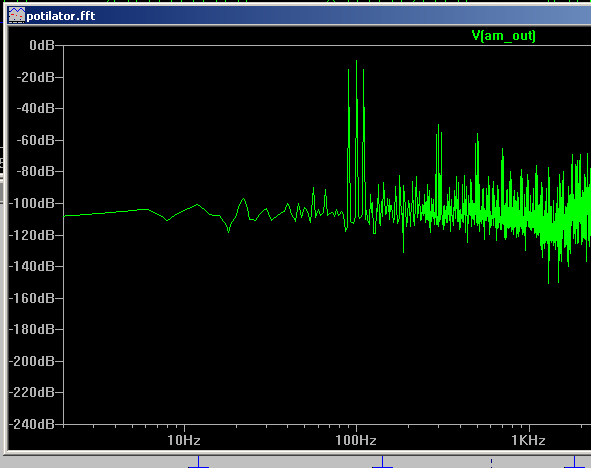The height and width of the screenshot is (468, 591).
Task: Click the -60dB axis label
Action: click(x=36, y=140)
